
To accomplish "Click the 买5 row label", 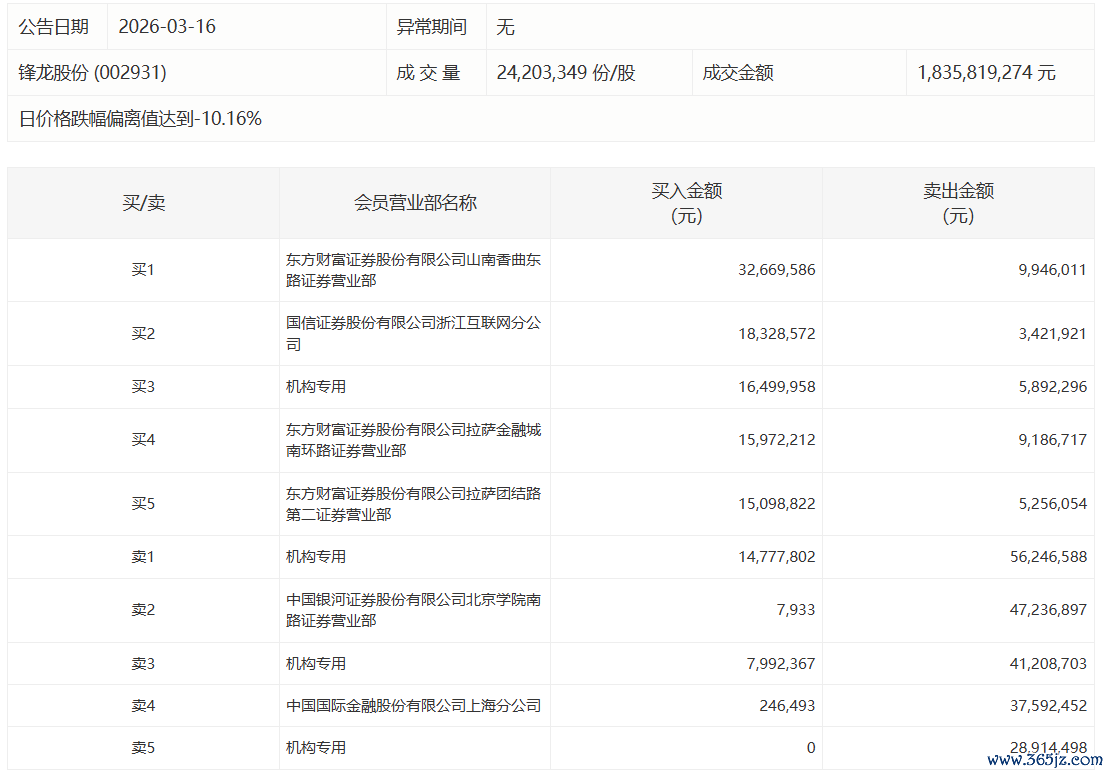I will tap(143, 503).
